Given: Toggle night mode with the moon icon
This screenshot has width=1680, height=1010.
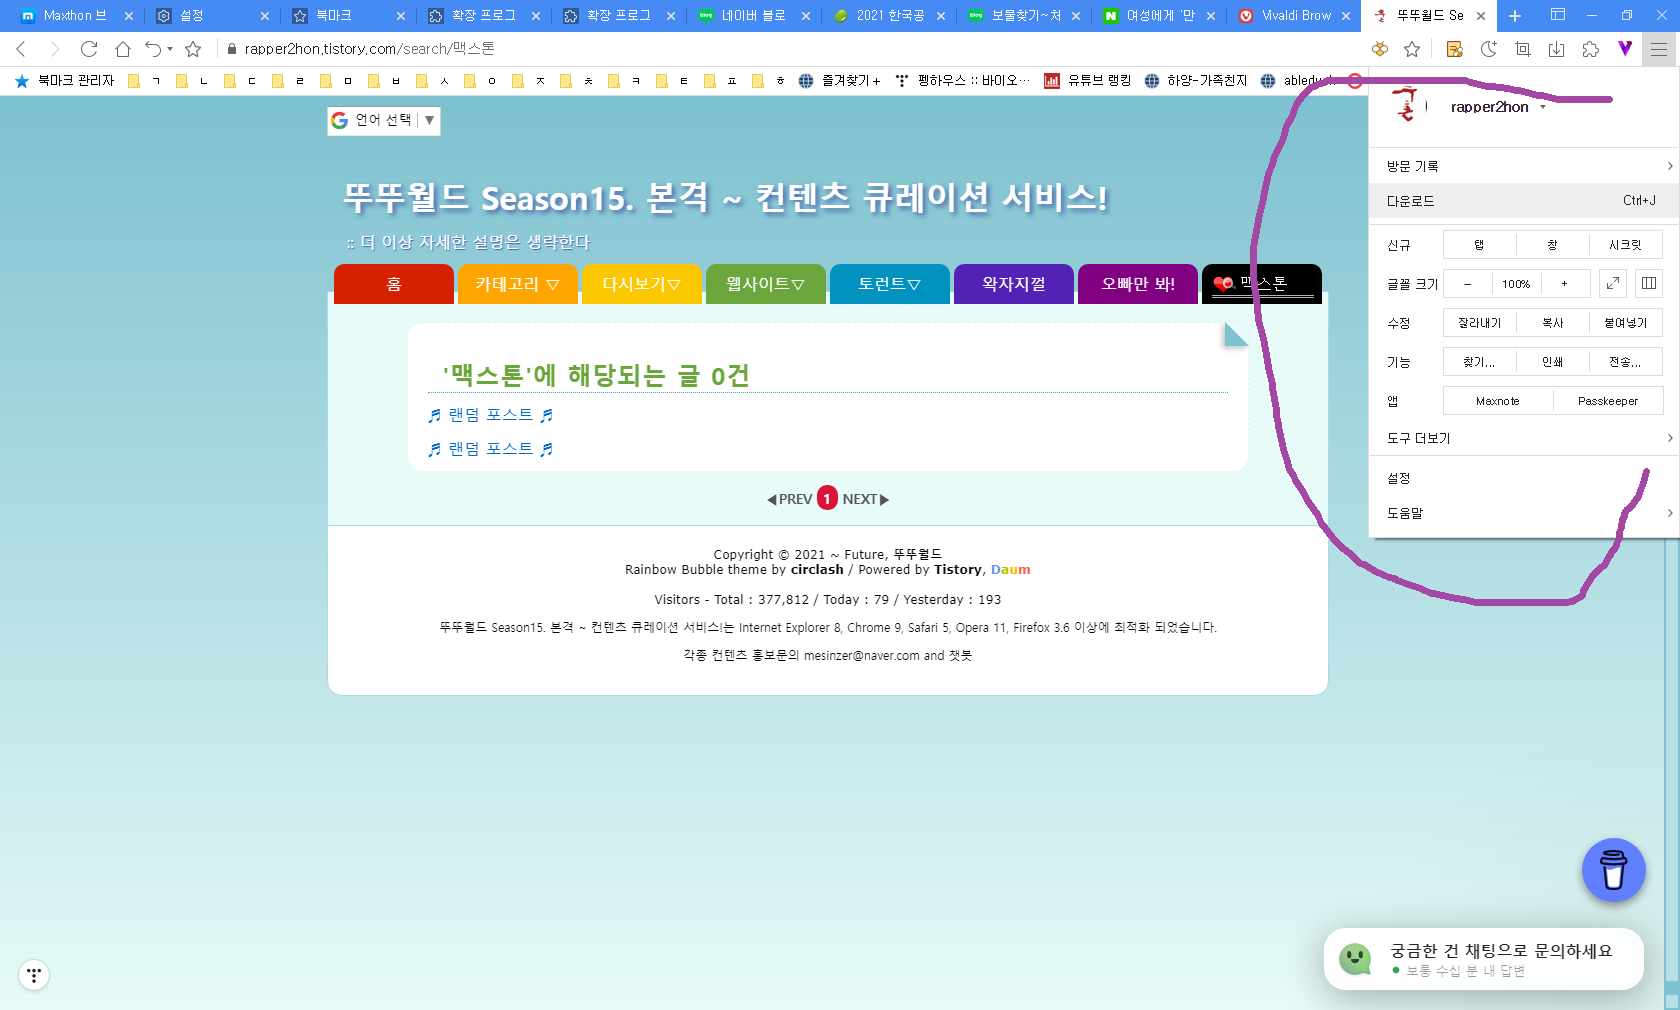Looking at the screenshot, I should pyautogui.click(x=1489, y=49).
